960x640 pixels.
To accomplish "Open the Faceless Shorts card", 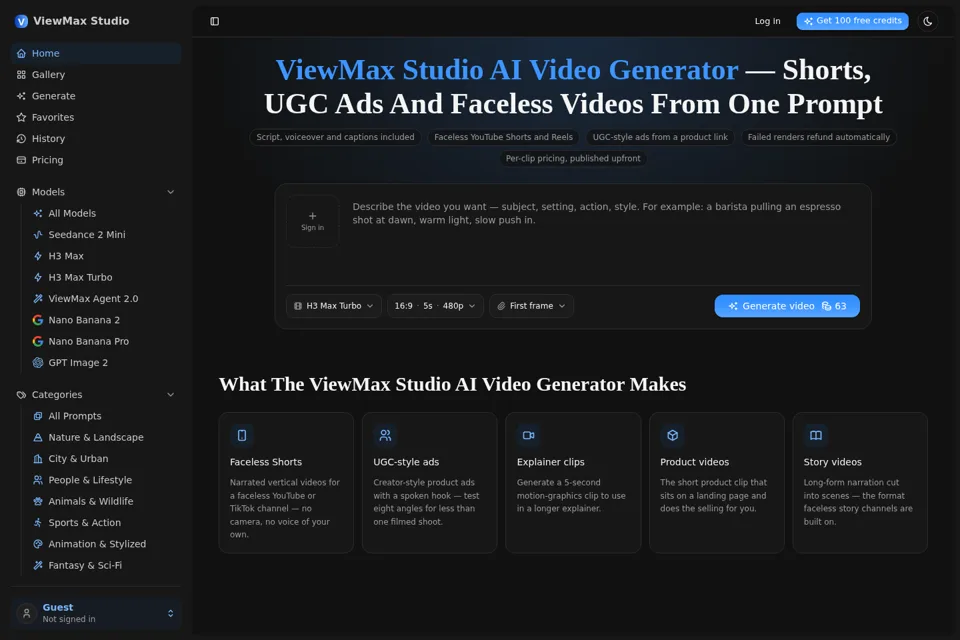I will 286,483.
